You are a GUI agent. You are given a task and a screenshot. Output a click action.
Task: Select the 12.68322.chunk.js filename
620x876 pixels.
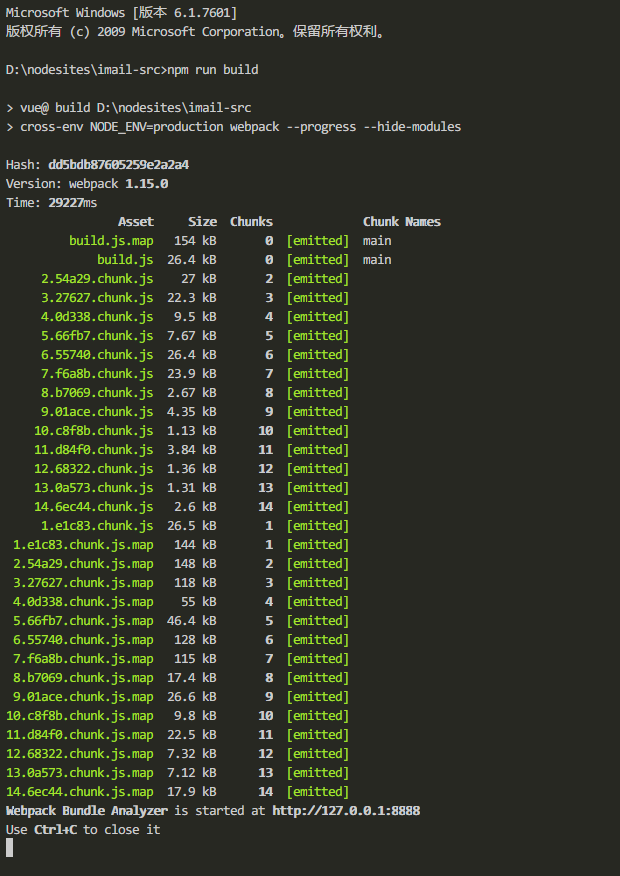click(x=94, y=469)
